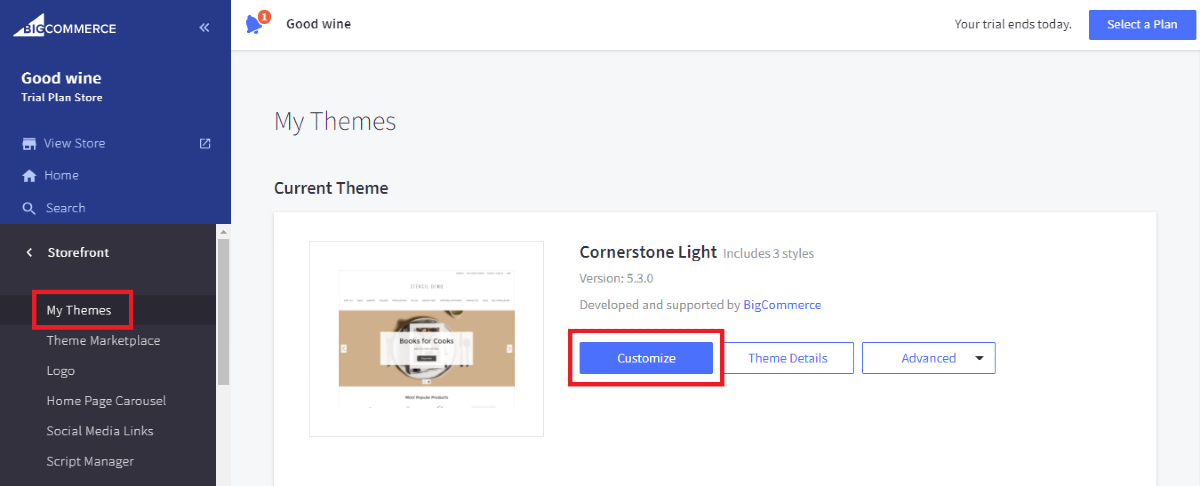Go to Social Media Links
This screenshot has width=1200, height=486.
(x=99, y=431)
